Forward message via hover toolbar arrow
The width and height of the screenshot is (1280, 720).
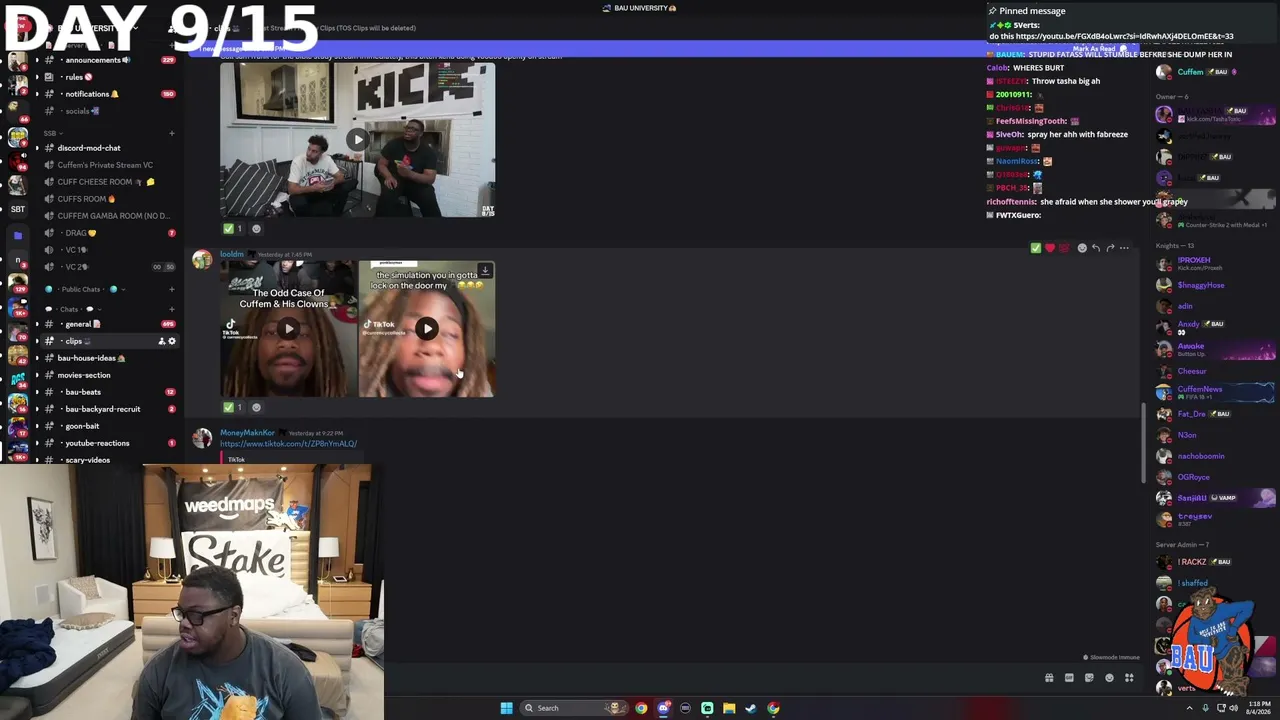click(x=1110, y=248)
